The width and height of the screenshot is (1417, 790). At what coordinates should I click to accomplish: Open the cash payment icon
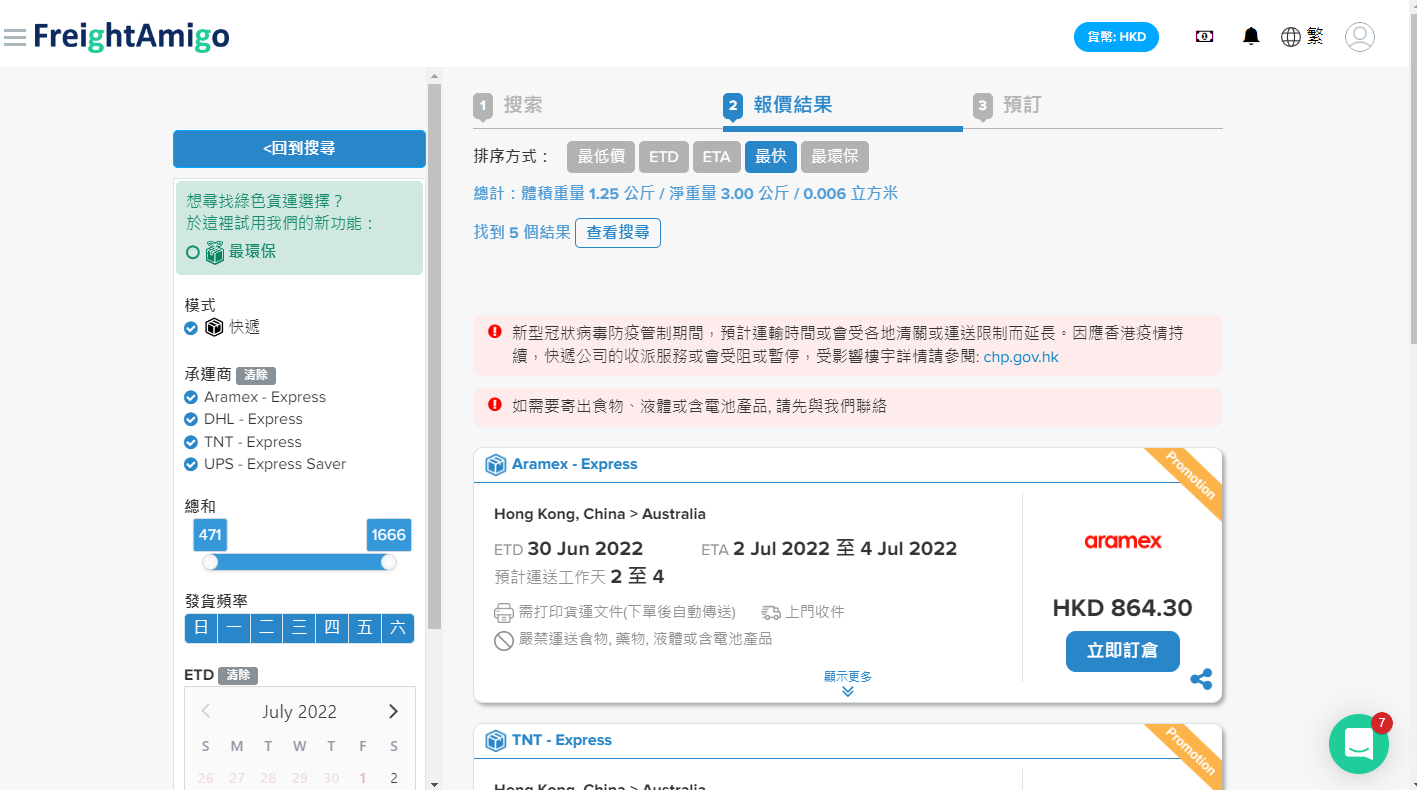click(x=1205, y=36)
